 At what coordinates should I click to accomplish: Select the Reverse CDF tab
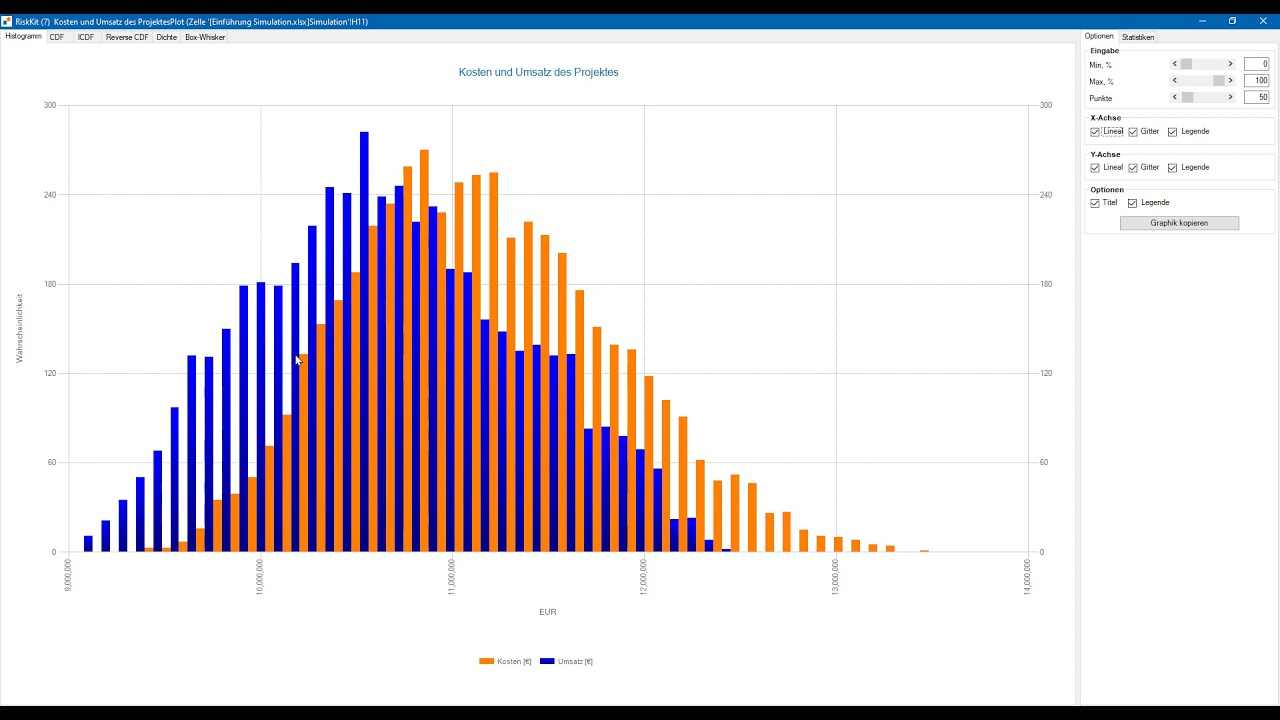coord(127,37)
